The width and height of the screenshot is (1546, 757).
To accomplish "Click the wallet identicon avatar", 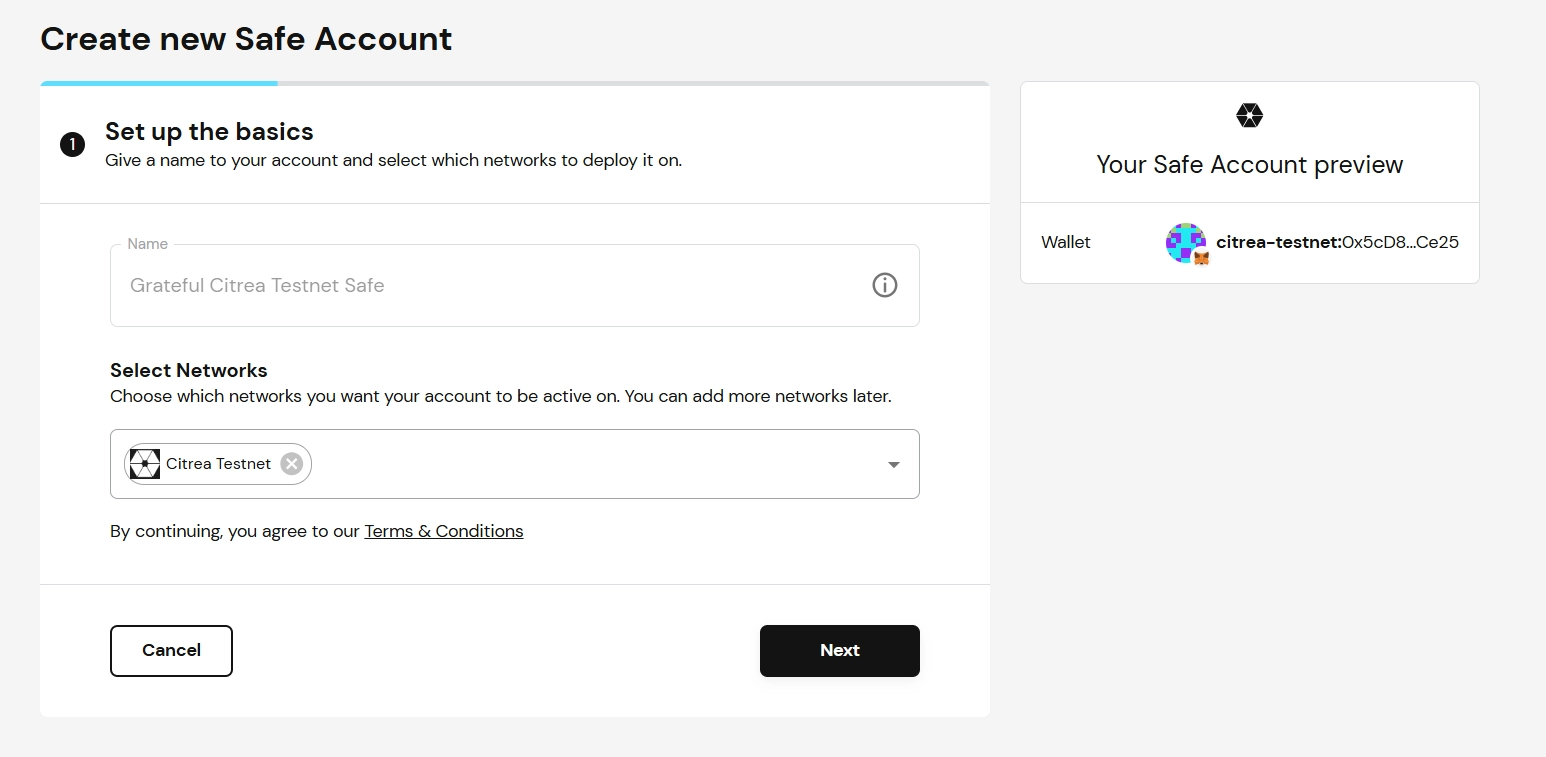I will pyautogui.click(x=1184, y=241).
